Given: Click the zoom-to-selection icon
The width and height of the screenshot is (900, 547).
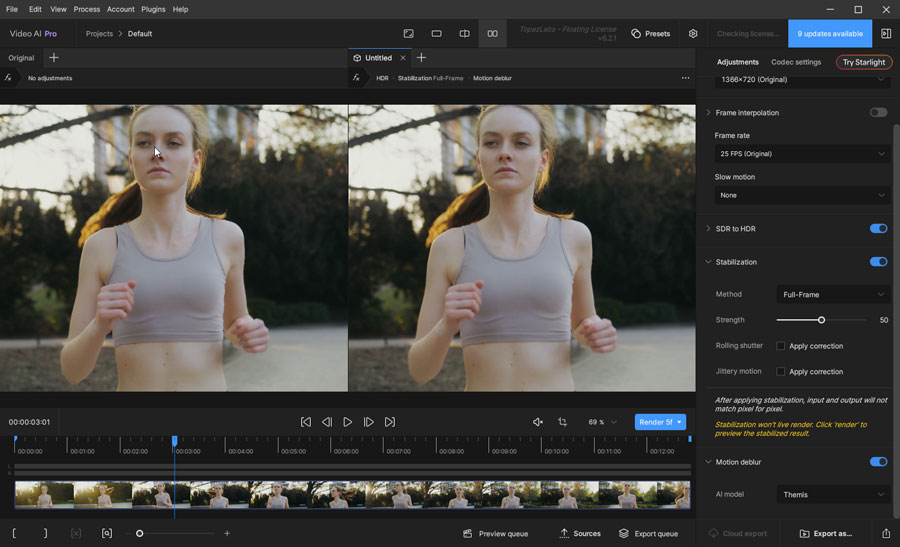Looking at the screenshot, I should [107, 533].
